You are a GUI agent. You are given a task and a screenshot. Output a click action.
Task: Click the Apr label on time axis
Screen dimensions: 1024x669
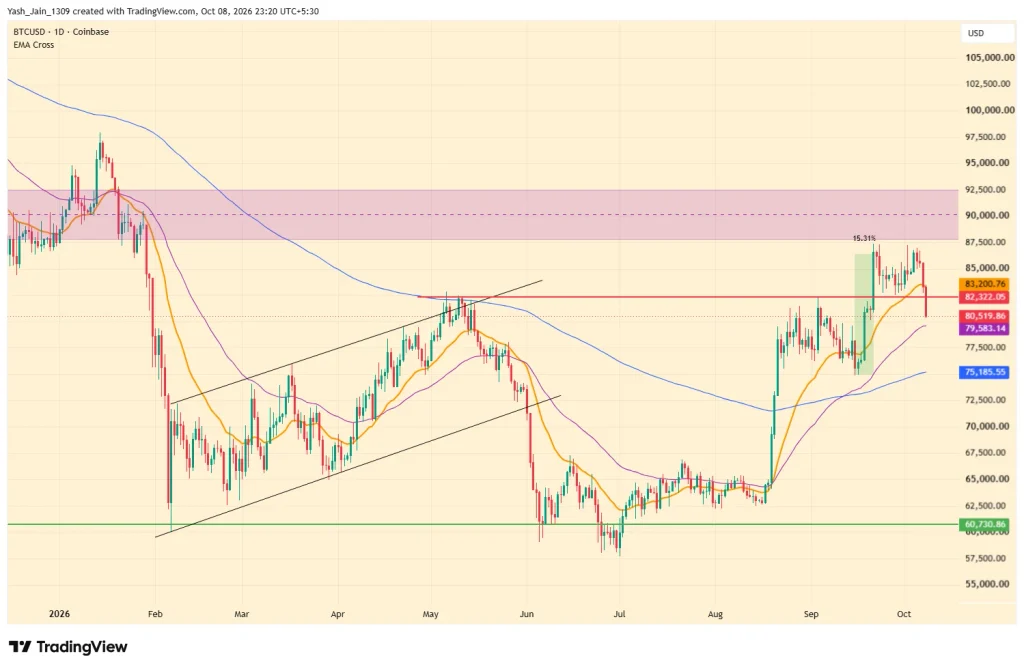point(338,614)
